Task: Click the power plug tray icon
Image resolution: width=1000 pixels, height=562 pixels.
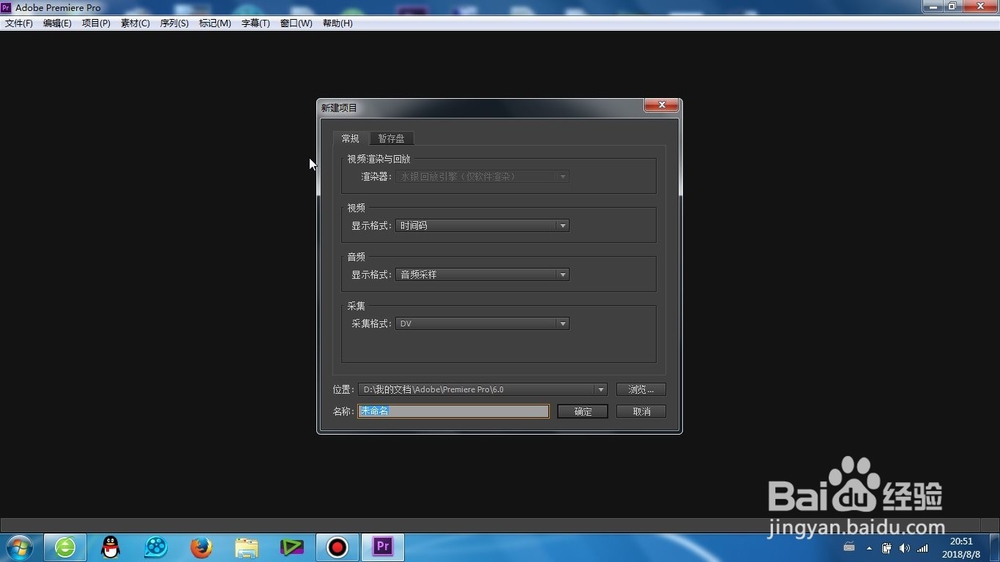Action: tap(886, 548)
